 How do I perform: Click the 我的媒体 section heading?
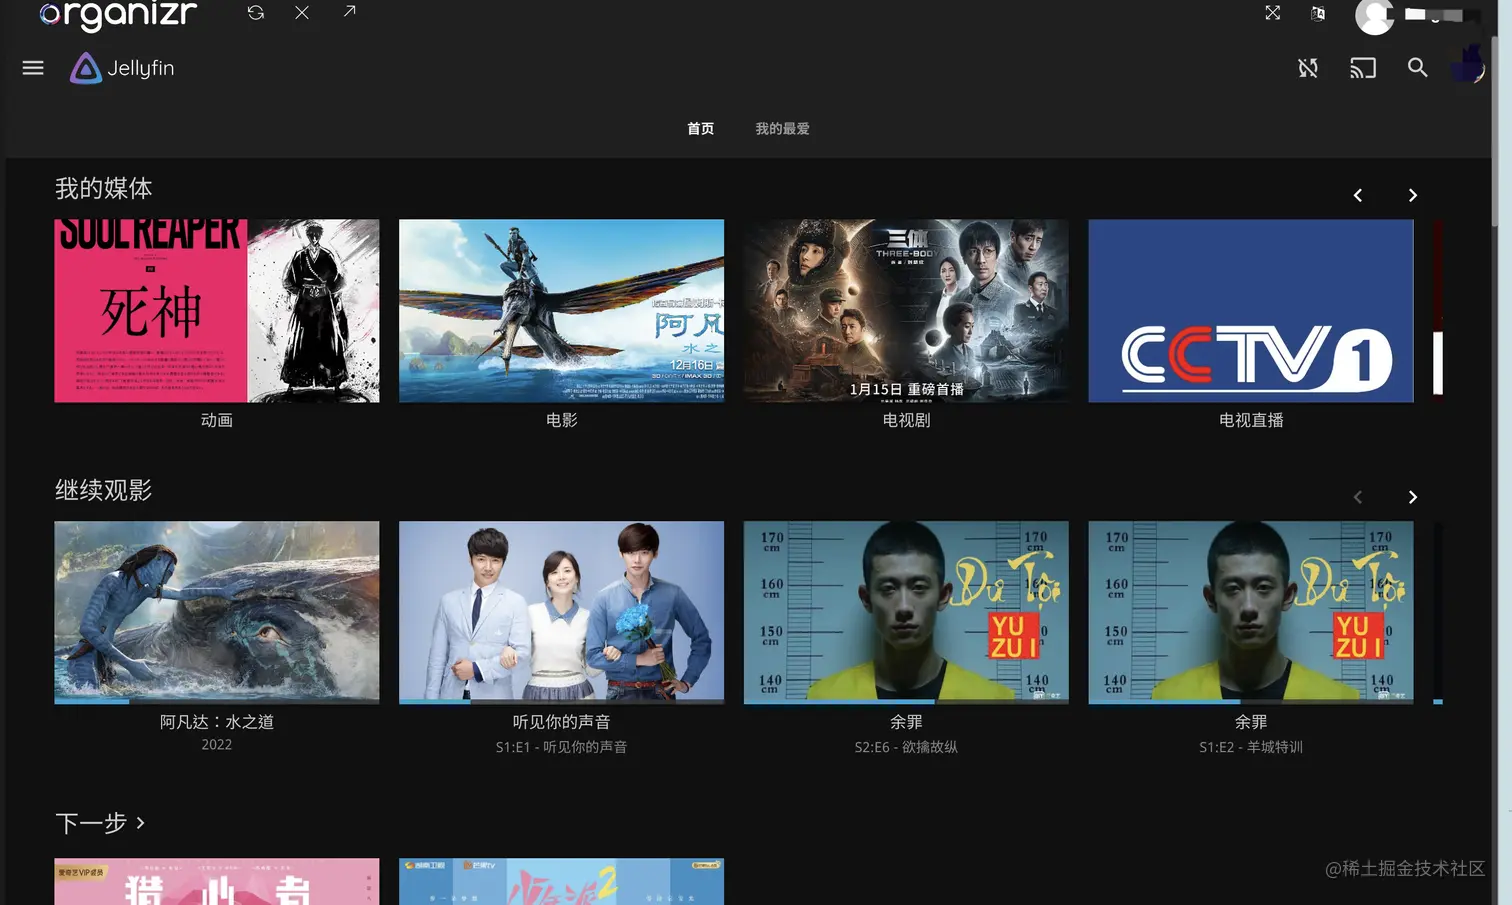click(x=104, y=188)
